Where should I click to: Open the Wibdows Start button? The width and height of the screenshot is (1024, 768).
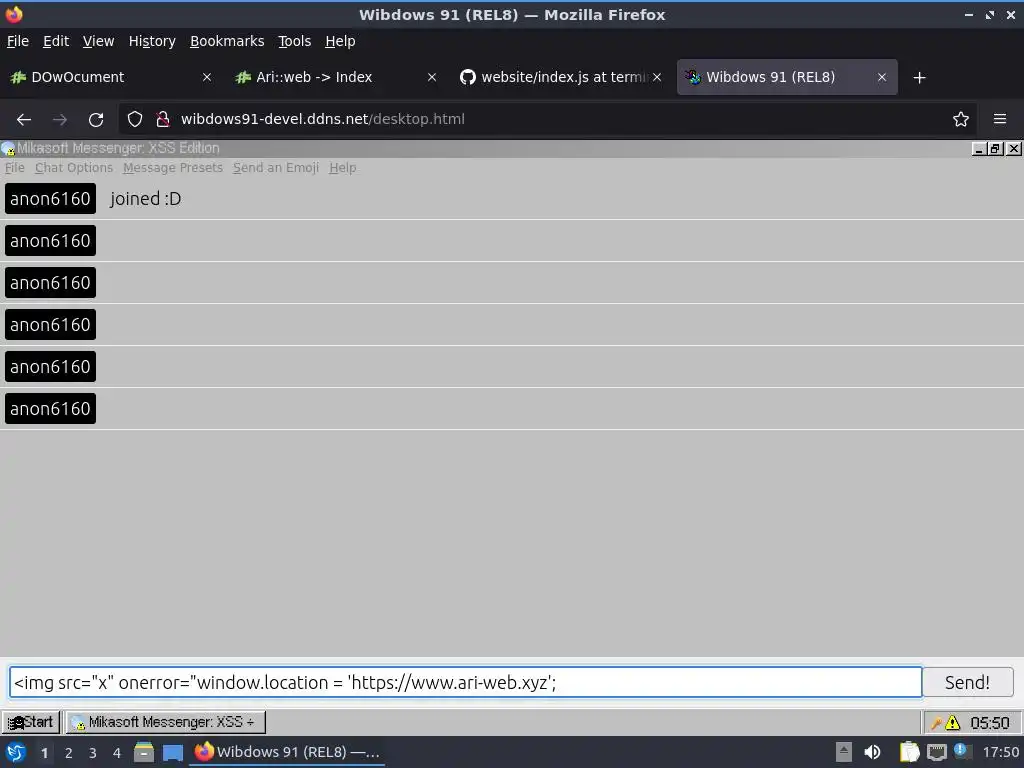[x=31, y=722]
